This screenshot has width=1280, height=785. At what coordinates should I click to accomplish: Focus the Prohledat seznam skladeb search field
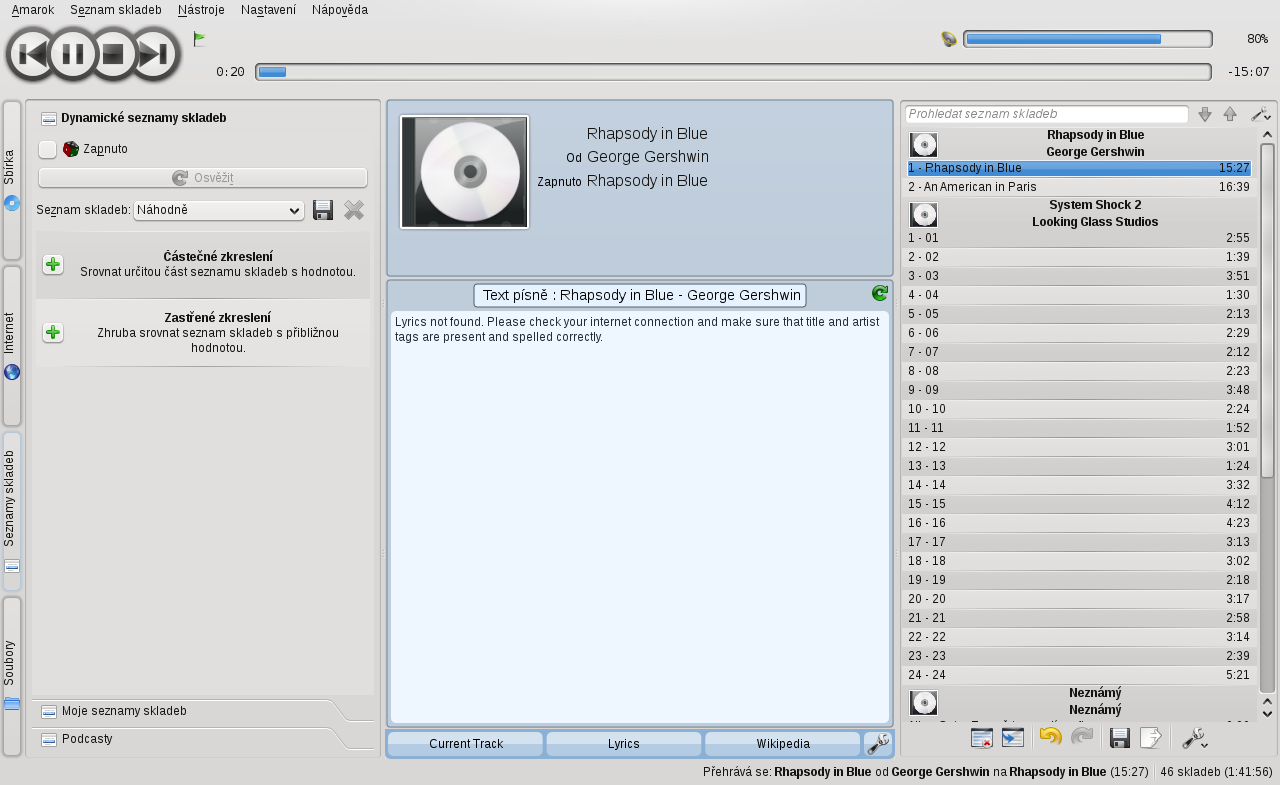coord(1046,114)
